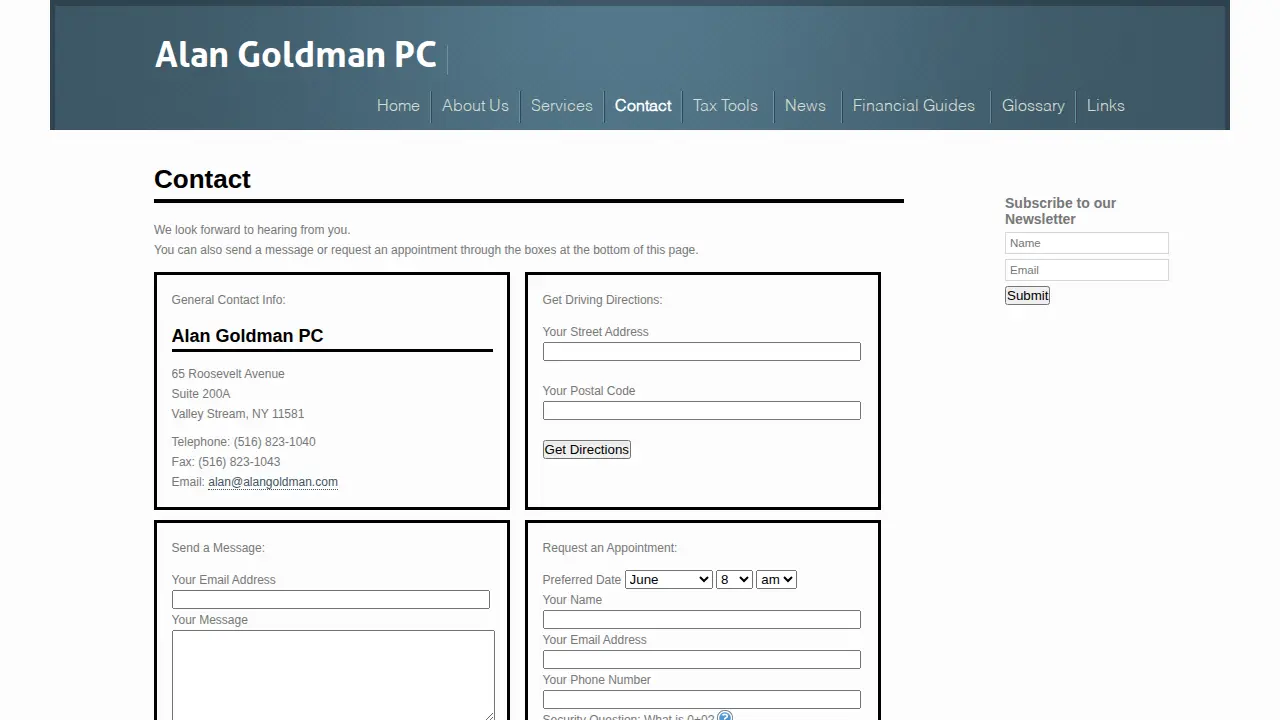The width and height of the screenshot is (1280, 720).
Task: Click the security question help icon
Action: tap(725, 716)
